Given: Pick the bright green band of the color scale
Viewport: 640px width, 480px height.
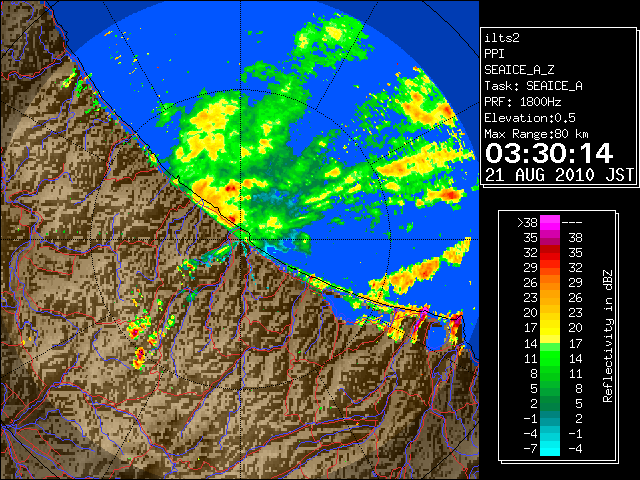Looking at the screenshot, I should point(550,357).
